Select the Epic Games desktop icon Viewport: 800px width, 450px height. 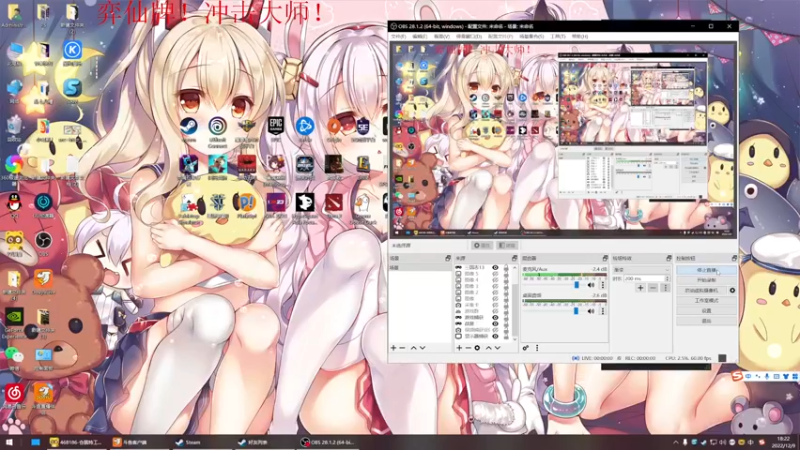coord(276,129)
